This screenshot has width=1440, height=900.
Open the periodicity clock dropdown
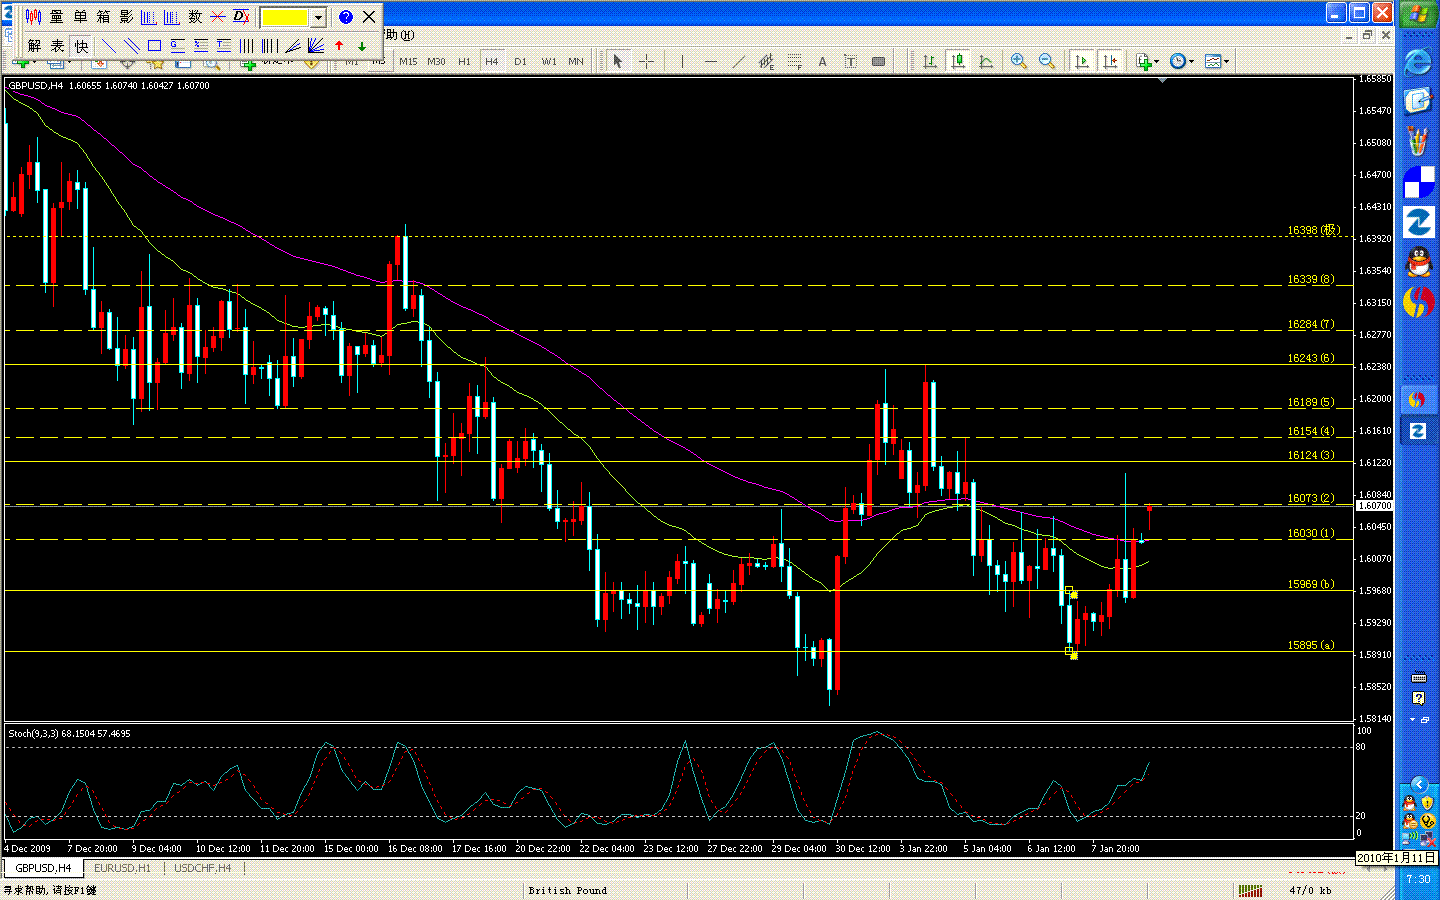pos(1182,62)
